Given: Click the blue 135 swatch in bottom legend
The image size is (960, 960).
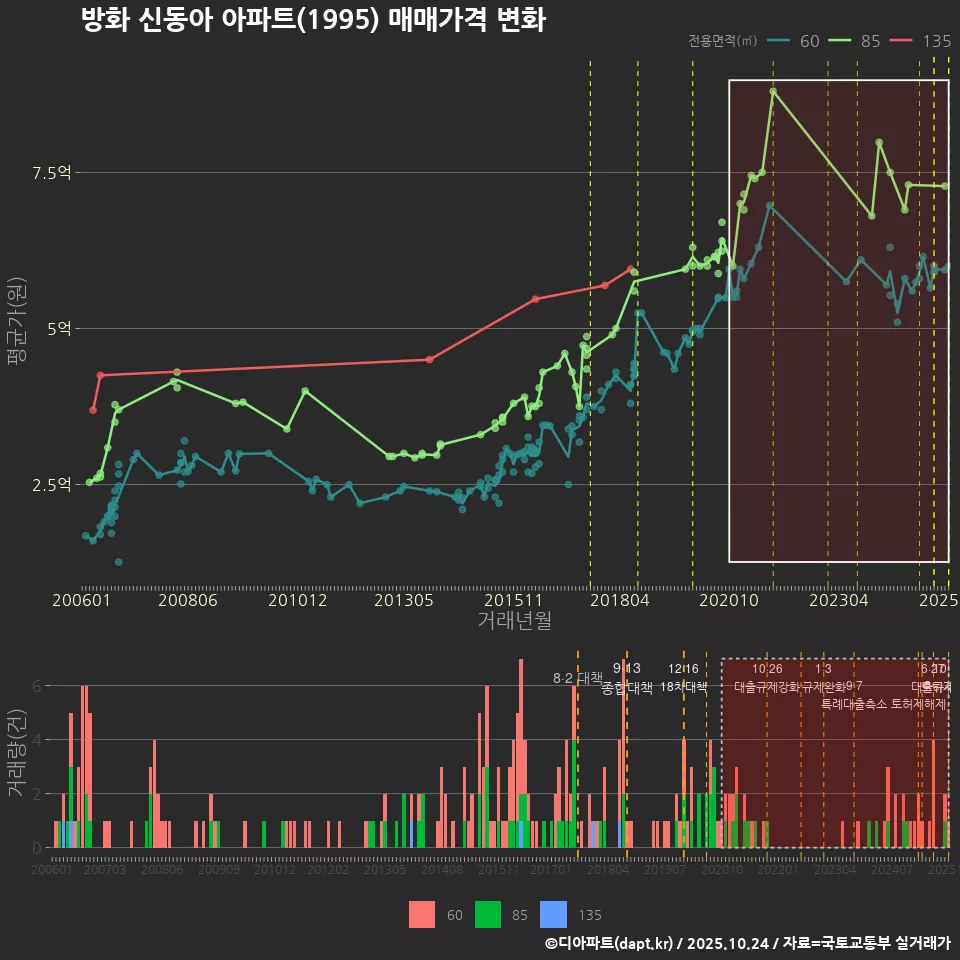Looking at the screenshot, I should (553, 914).
